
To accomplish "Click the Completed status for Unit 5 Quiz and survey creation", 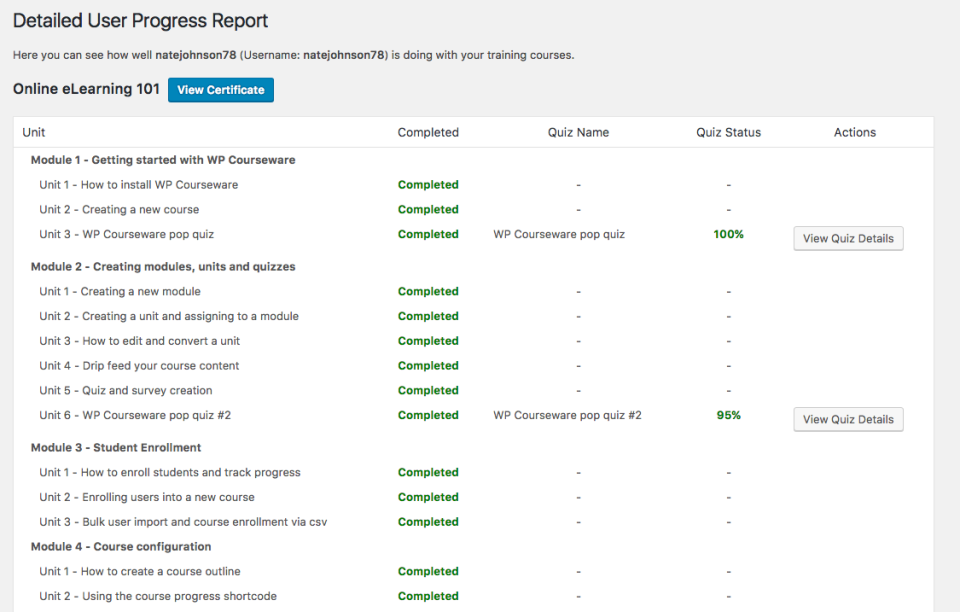I will [428, 390].
